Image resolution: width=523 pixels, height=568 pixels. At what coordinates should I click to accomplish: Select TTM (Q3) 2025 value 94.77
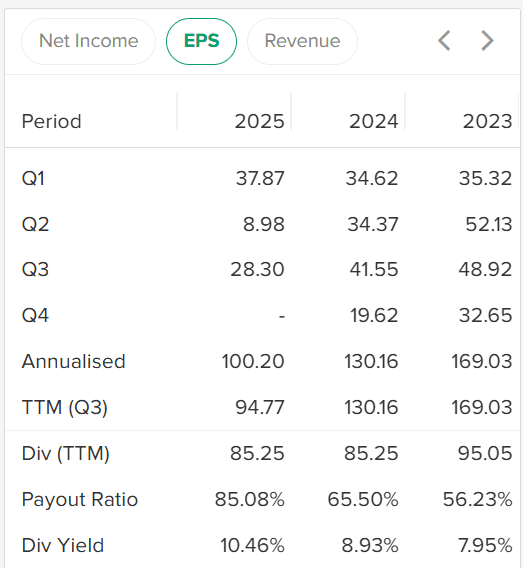point(260,407)
